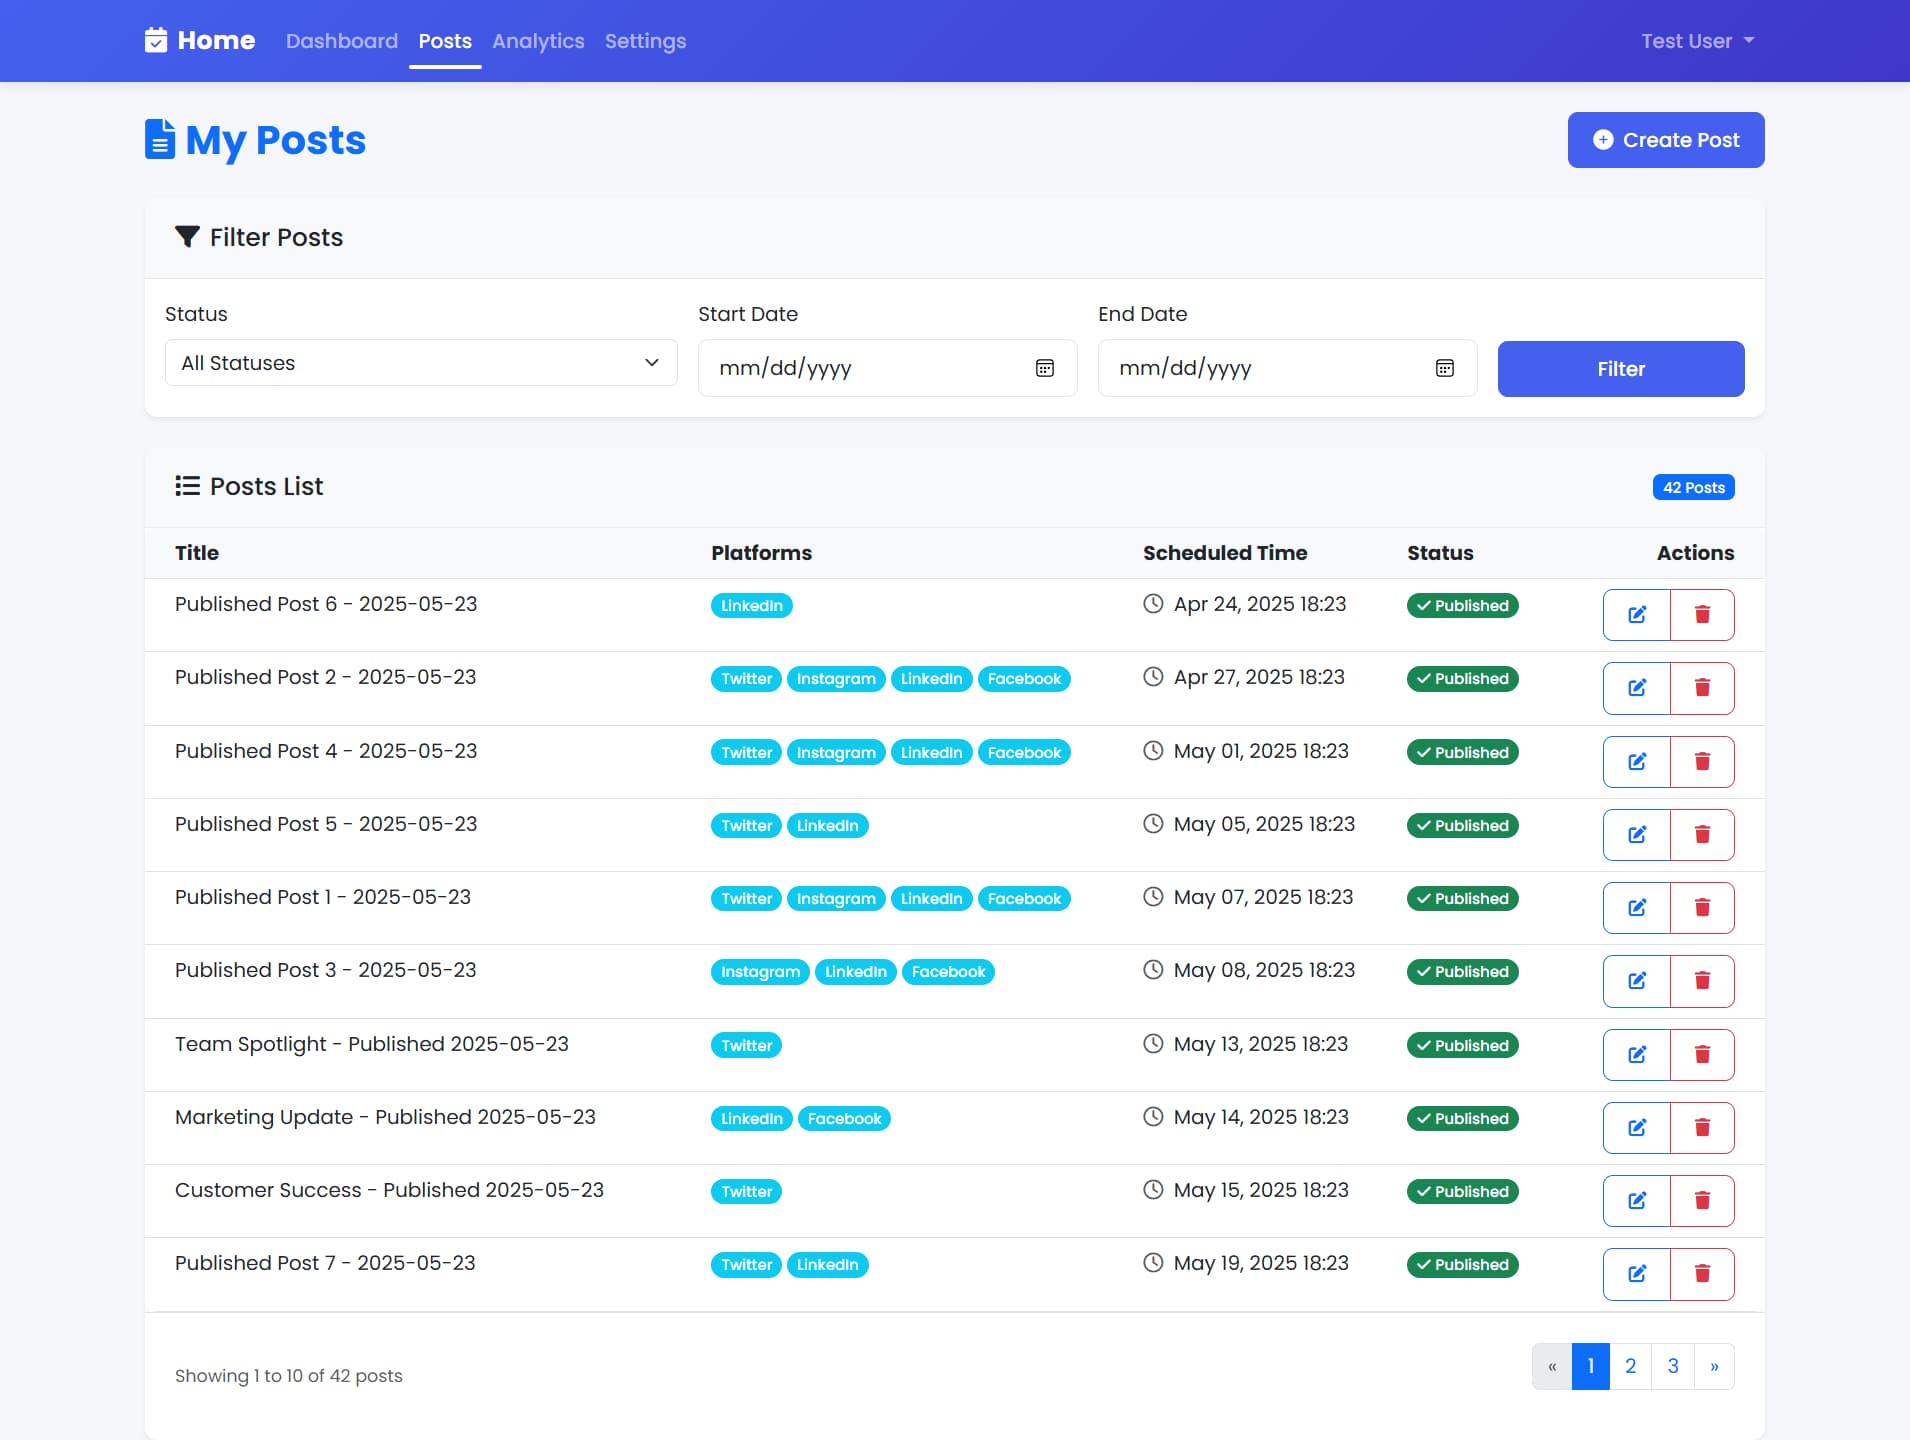Expand the Test User account menu
The width and height of the screenshot is (1910, 1440).
[1696, 41]
